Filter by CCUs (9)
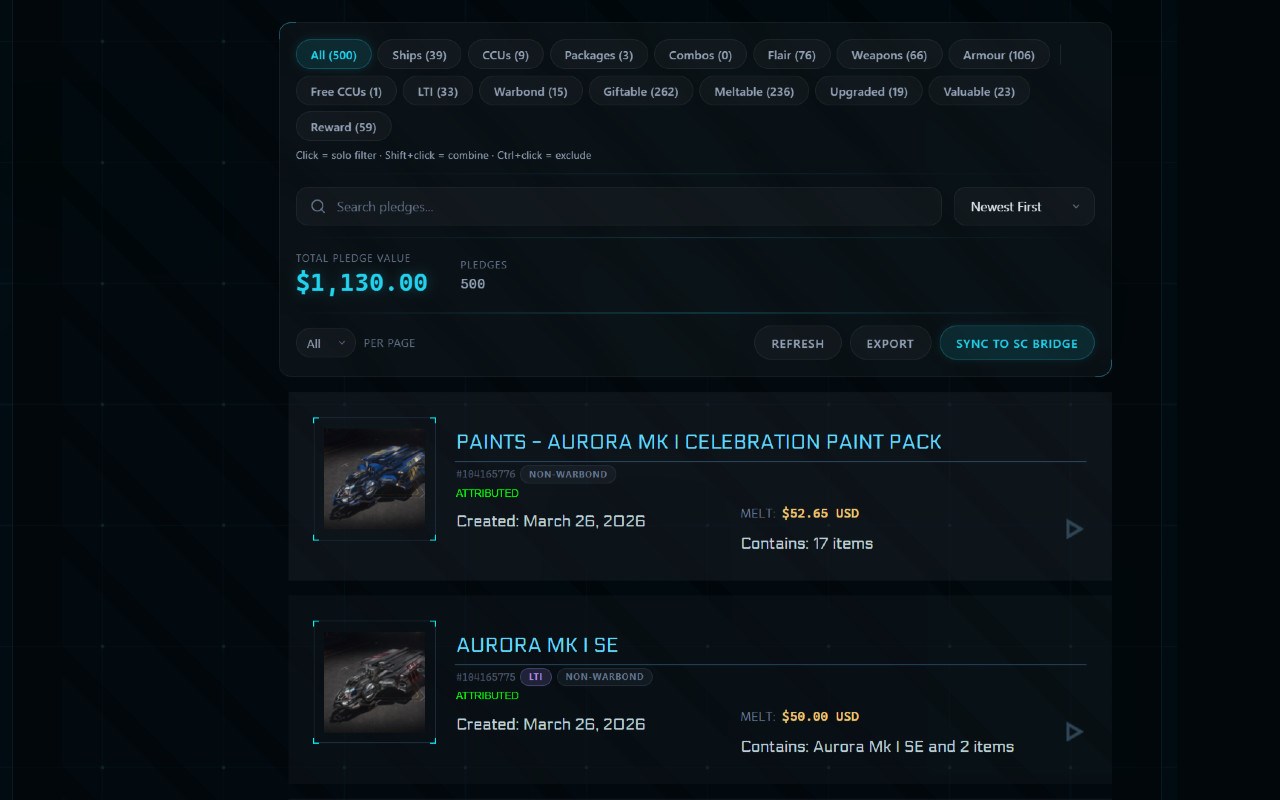This screenshot has height=800, width=1280. (505, 55)
